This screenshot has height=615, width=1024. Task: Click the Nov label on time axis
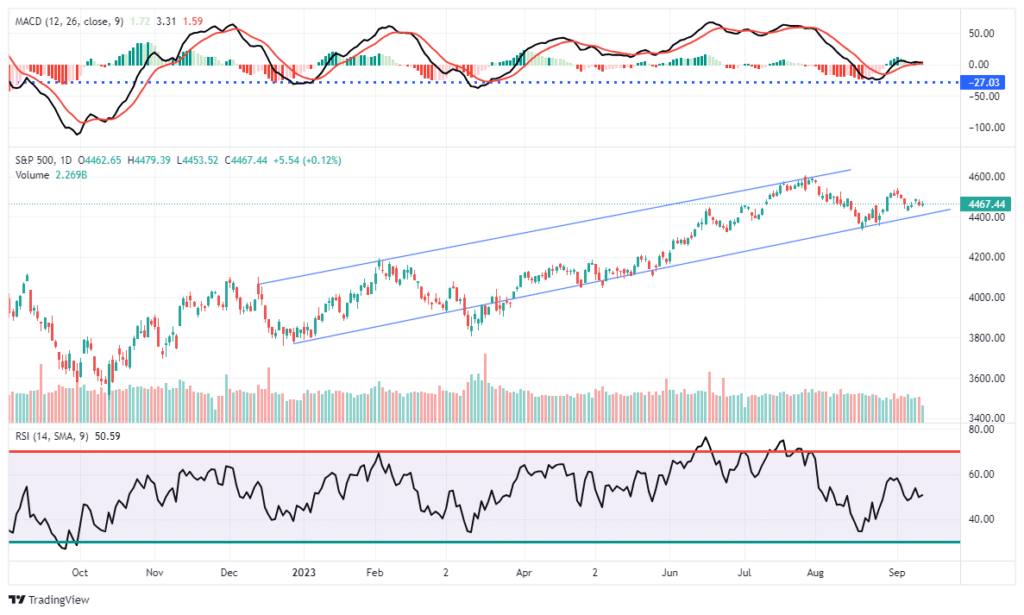pos(154,573)
